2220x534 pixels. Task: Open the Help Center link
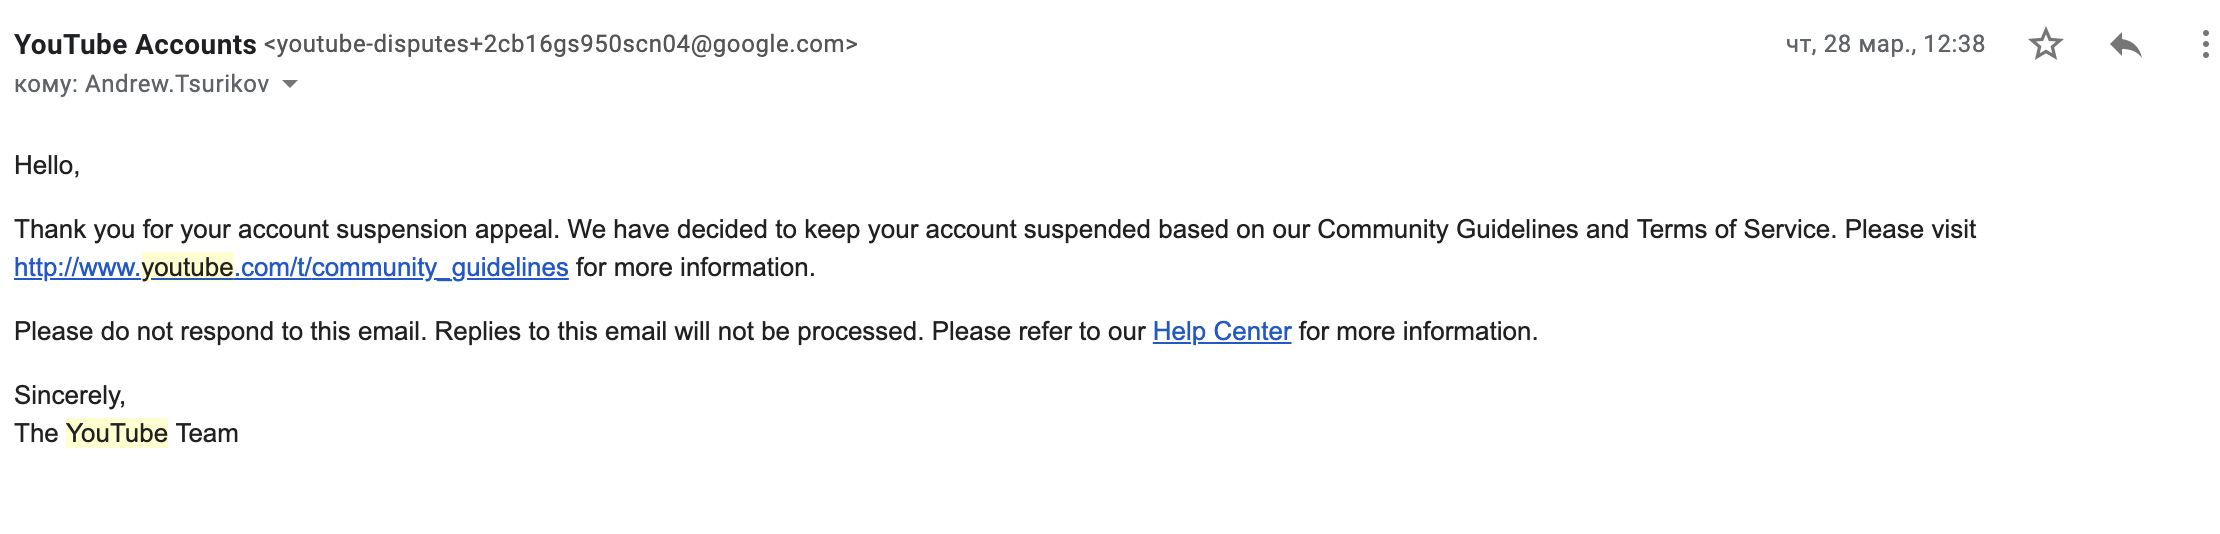1221,331
